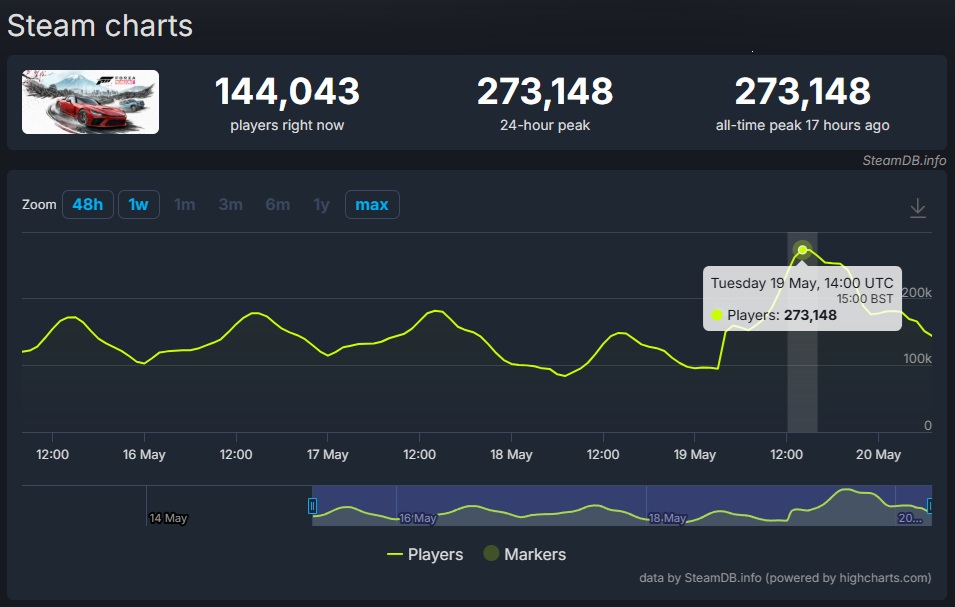
Task: Click the 19 May x-axis label
Action: tap(695, 455)
